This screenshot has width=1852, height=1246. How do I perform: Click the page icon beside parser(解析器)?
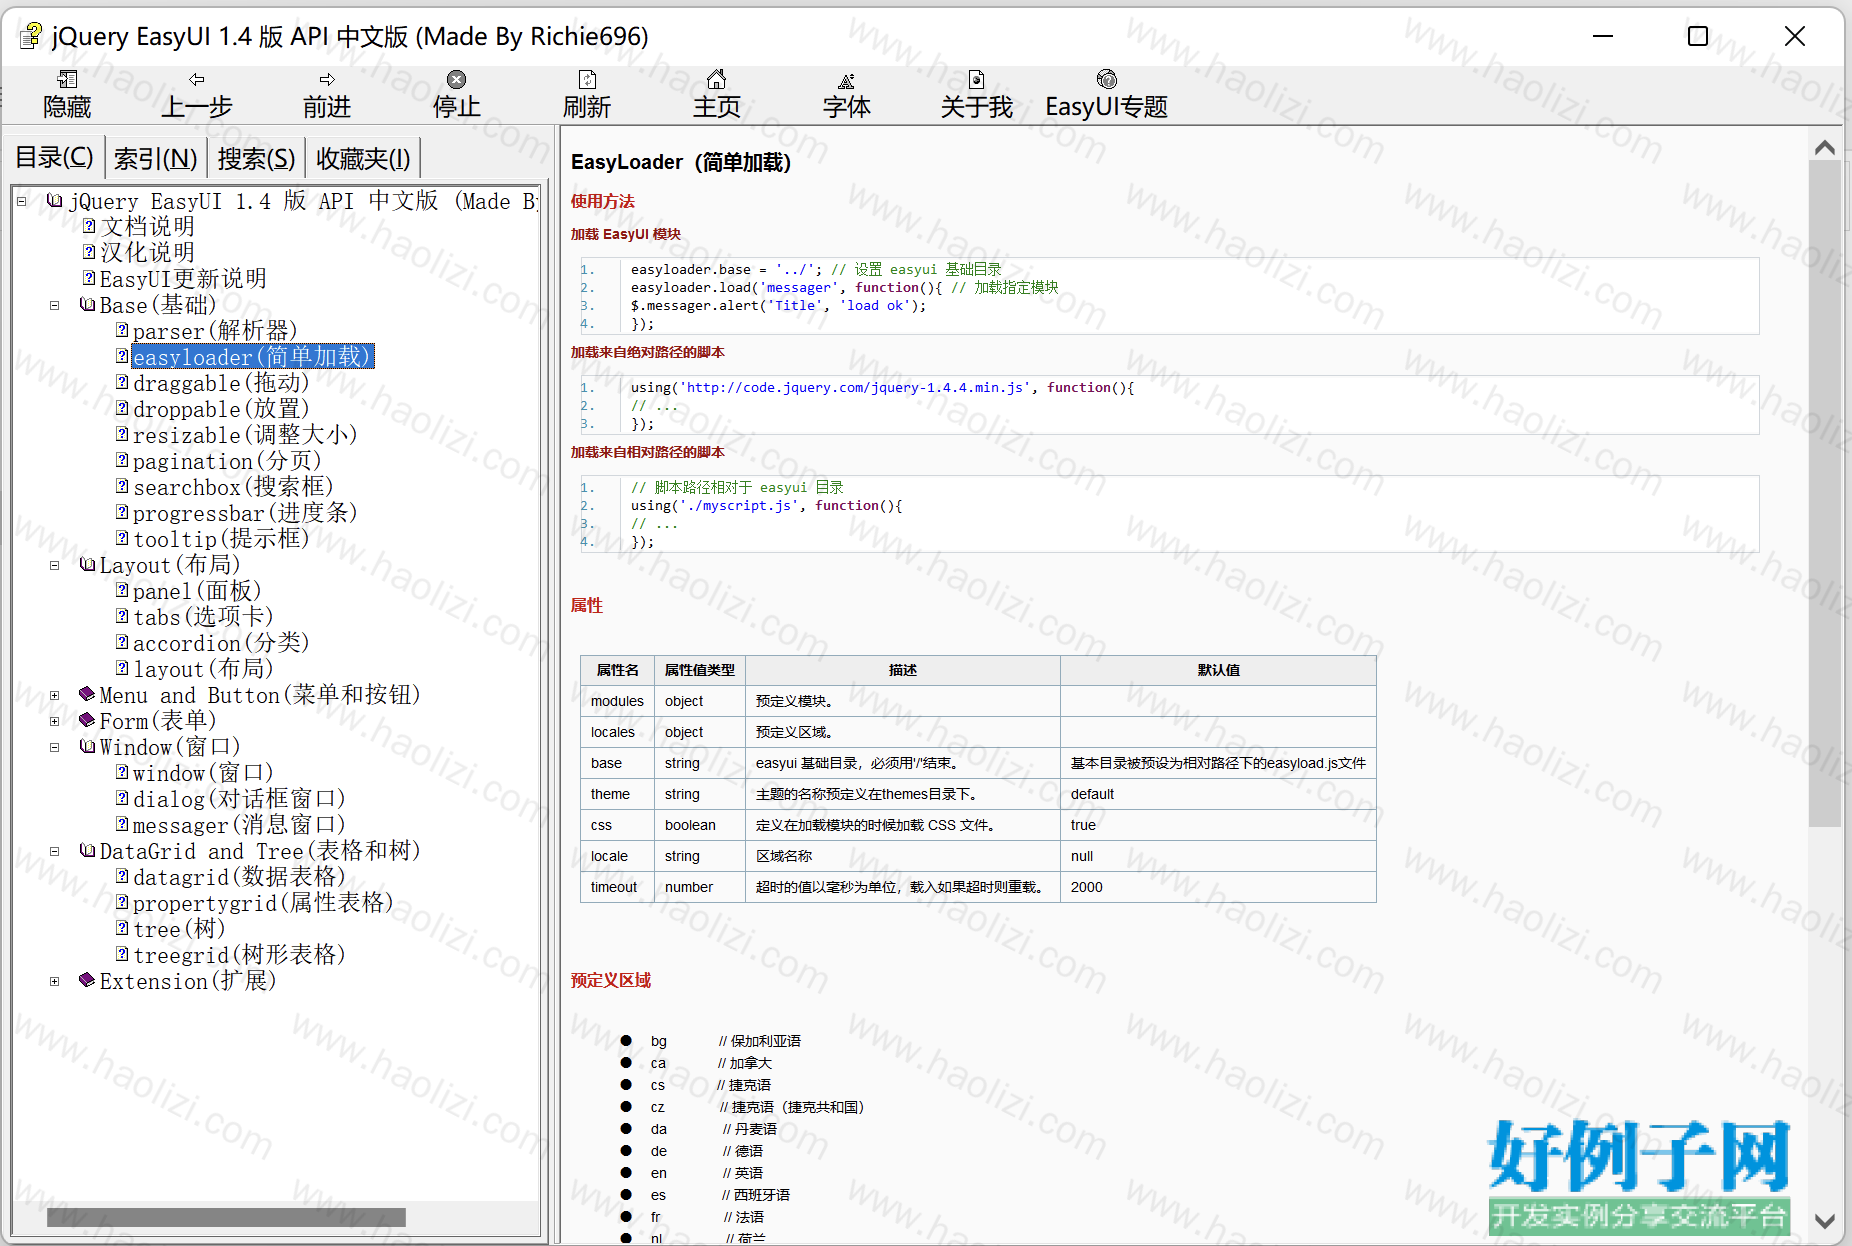point(122,331)
